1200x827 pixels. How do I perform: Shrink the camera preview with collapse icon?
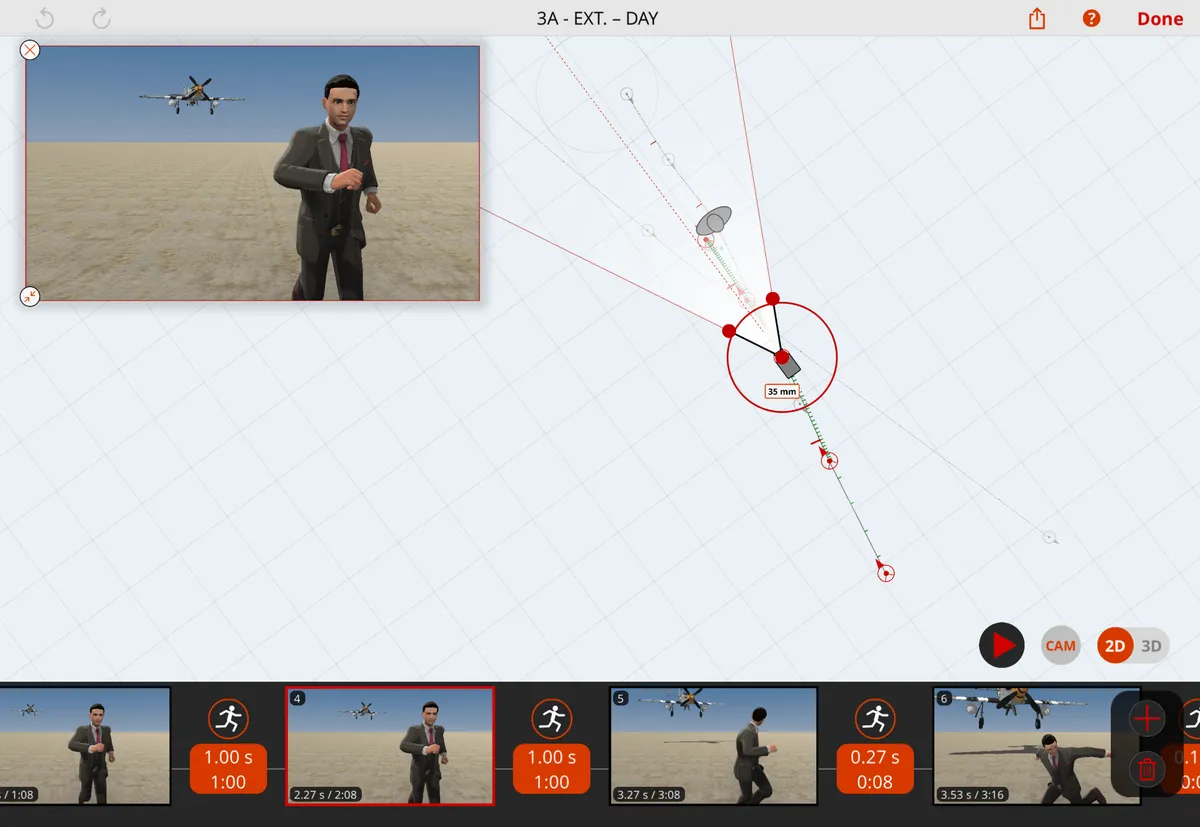point(30,296)
